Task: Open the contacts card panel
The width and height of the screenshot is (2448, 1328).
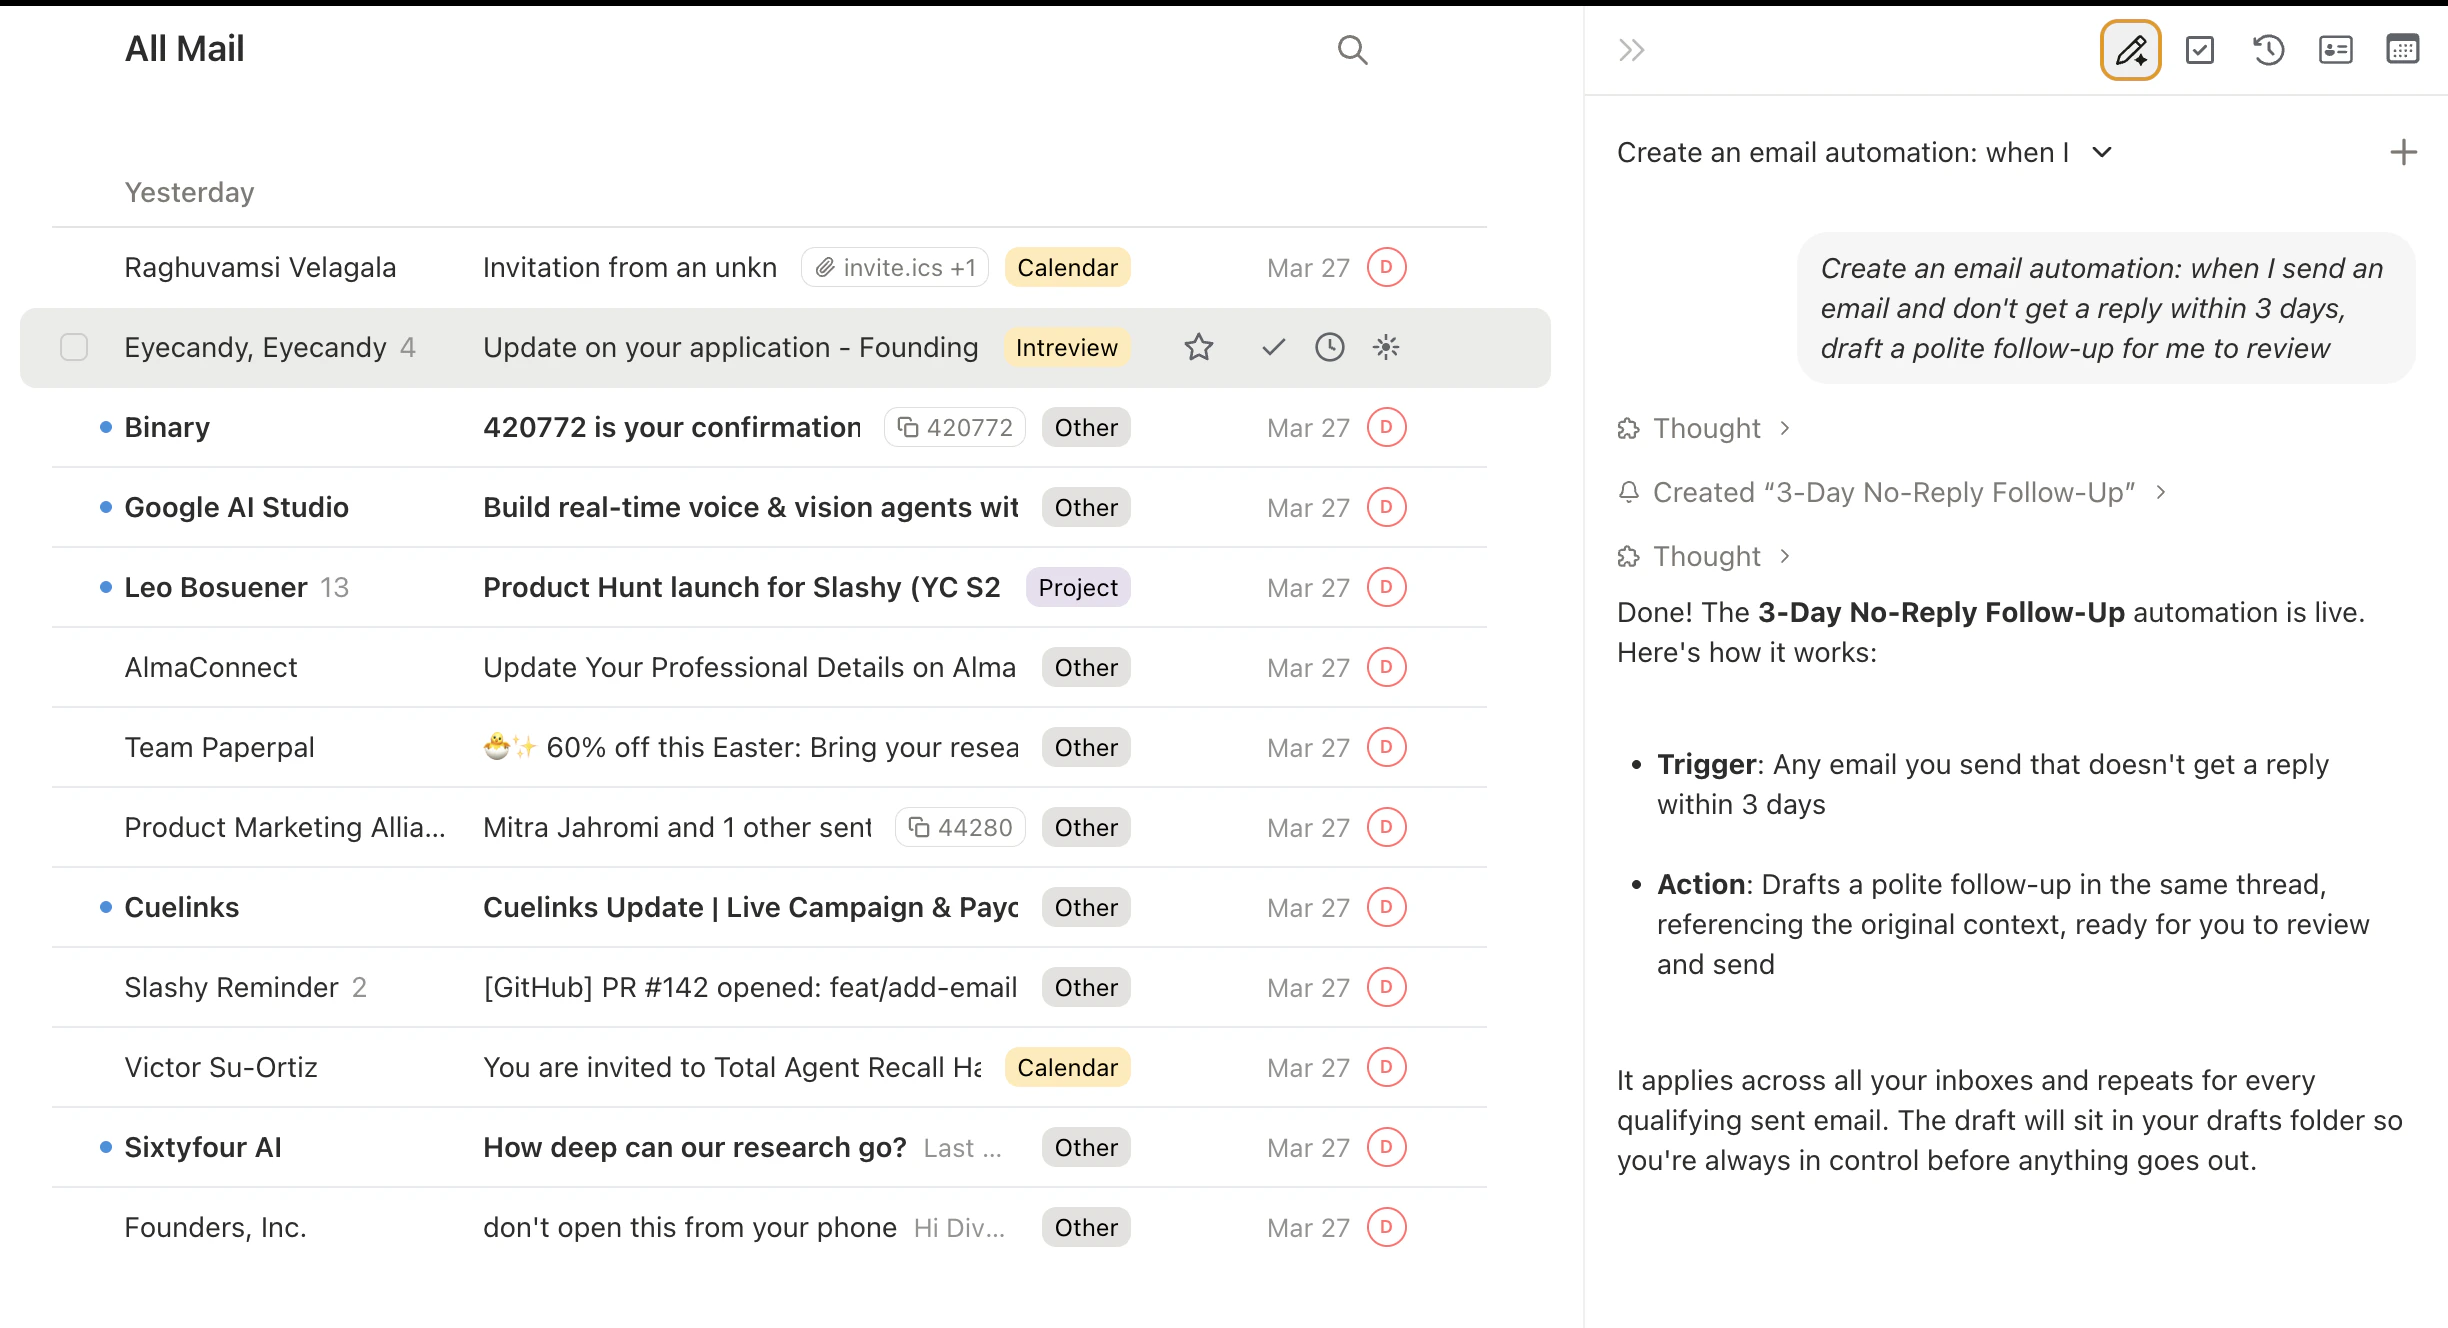Action: pyautogui.click(x=2336, y=49)
